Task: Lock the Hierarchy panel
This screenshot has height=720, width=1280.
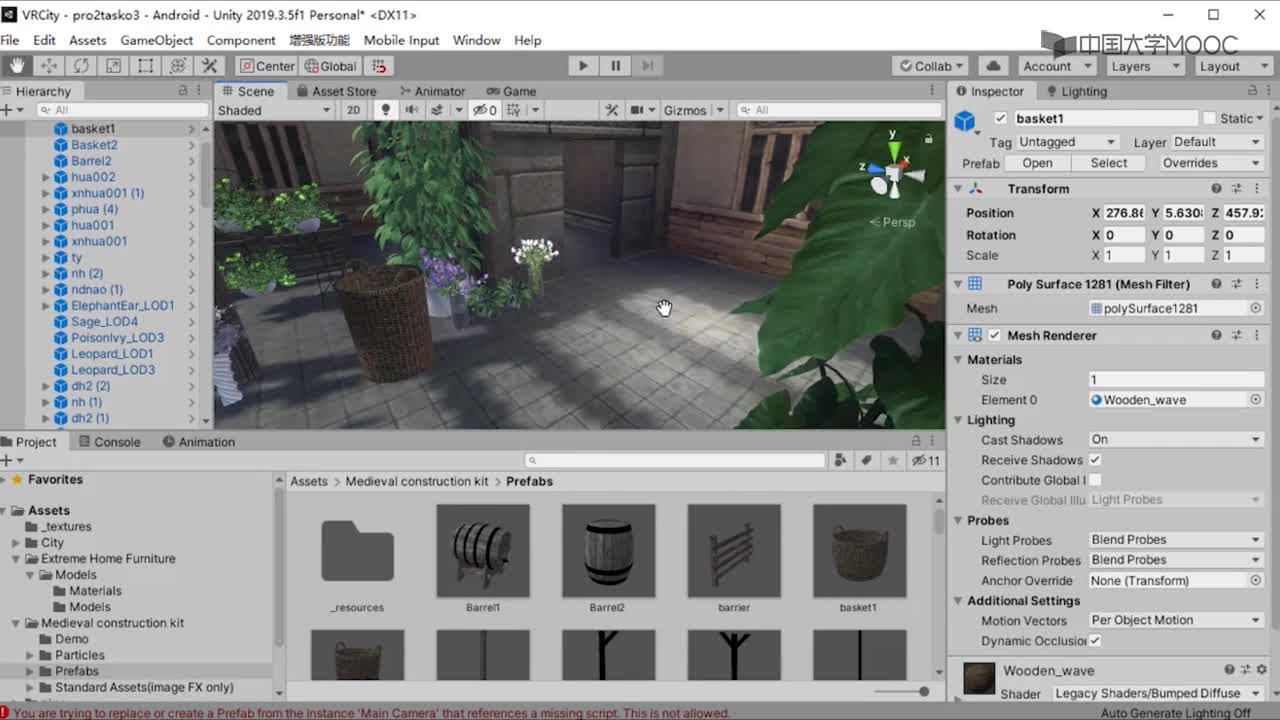Action: point(183,90)
